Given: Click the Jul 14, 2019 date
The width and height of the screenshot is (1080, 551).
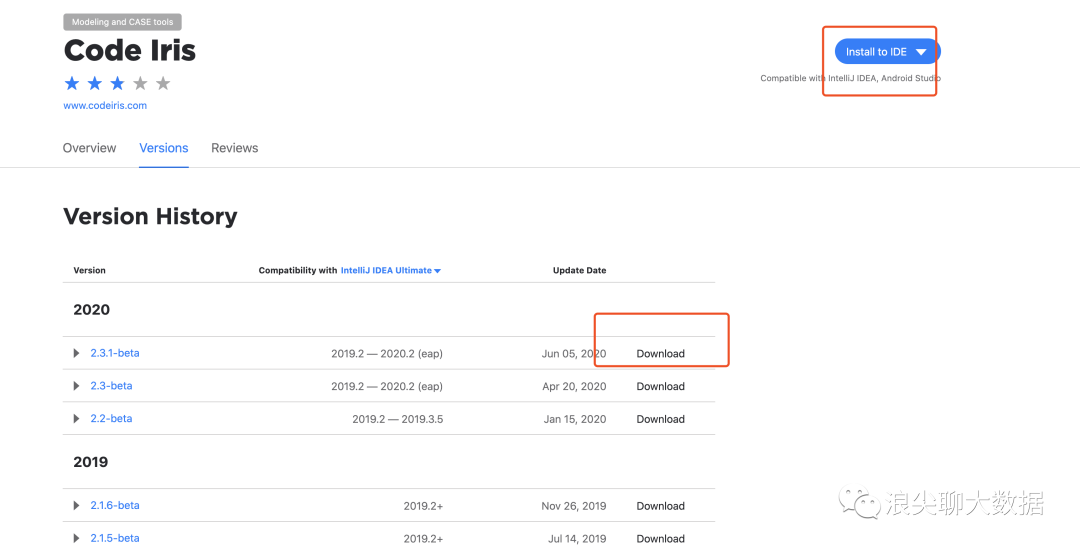Looking at the screenshot, I should coord(577,539).
